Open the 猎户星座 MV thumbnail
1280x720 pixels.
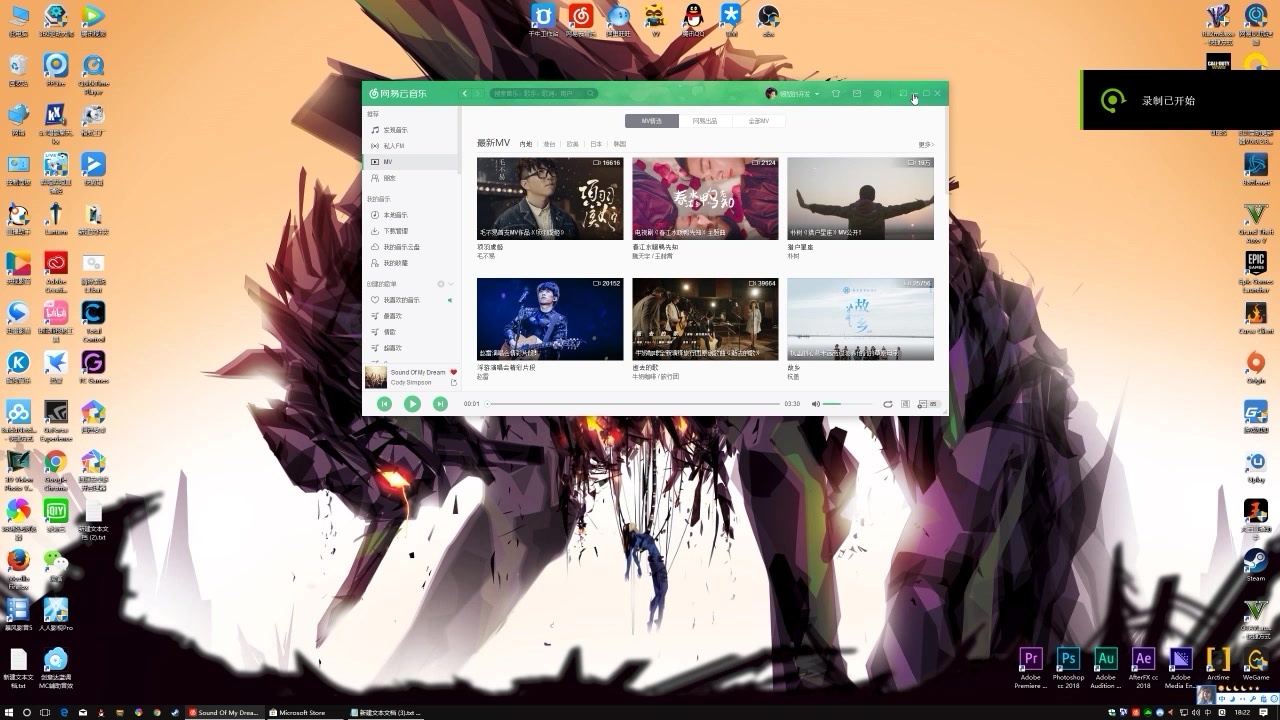click(x=860, y=198)
